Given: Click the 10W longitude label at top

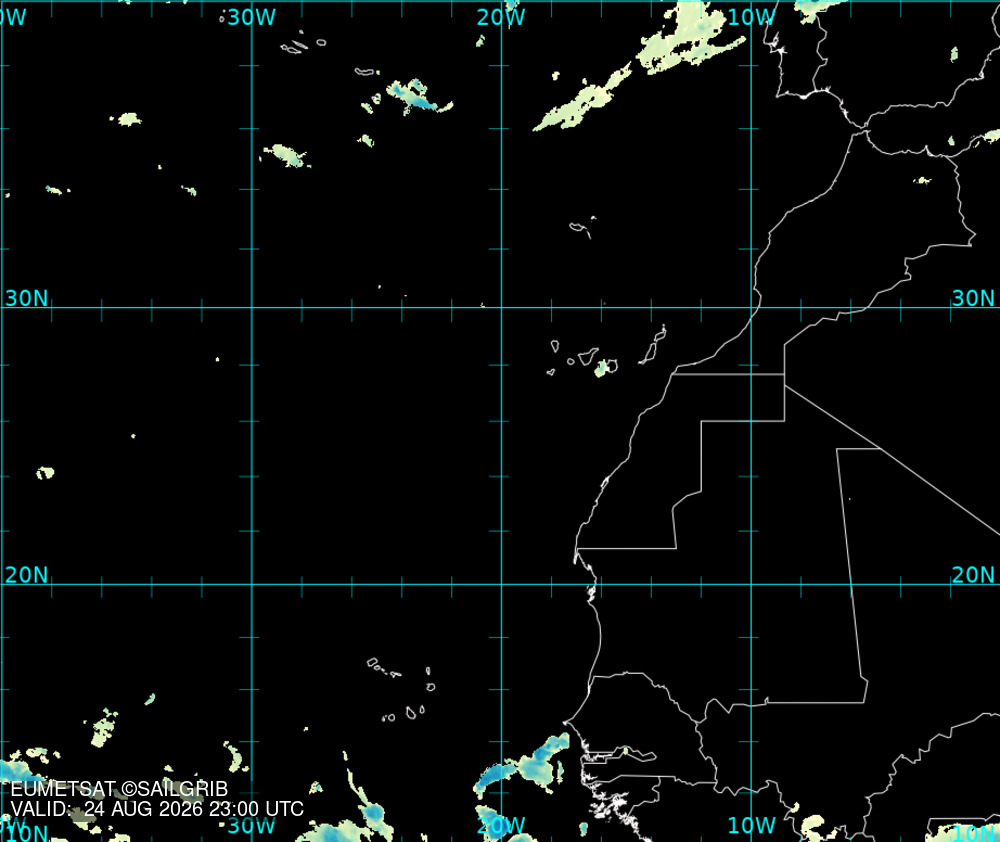Looking at the screenshot, I should (751, 18).
